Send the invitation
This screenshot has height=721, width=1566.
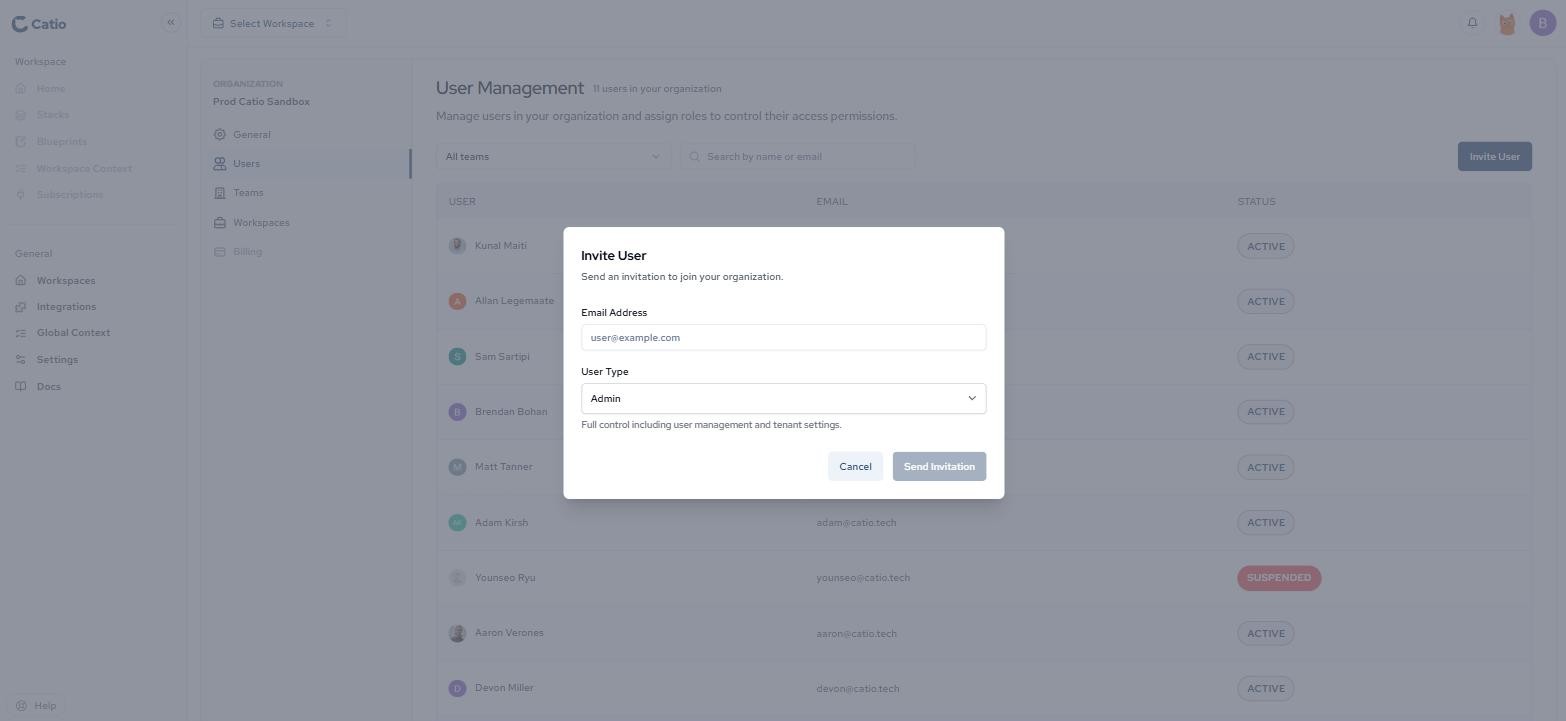click(x=939, y=467)
